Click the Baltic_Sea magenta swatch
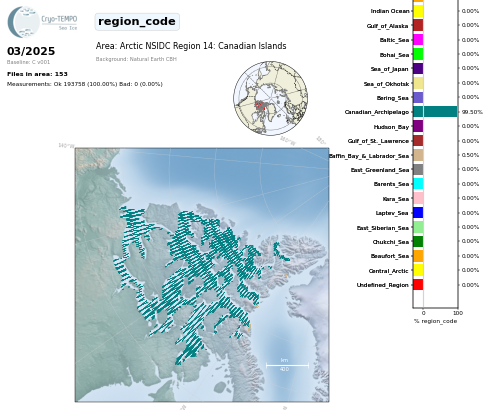This screenshot has height=410, width=492. (418, 40)
